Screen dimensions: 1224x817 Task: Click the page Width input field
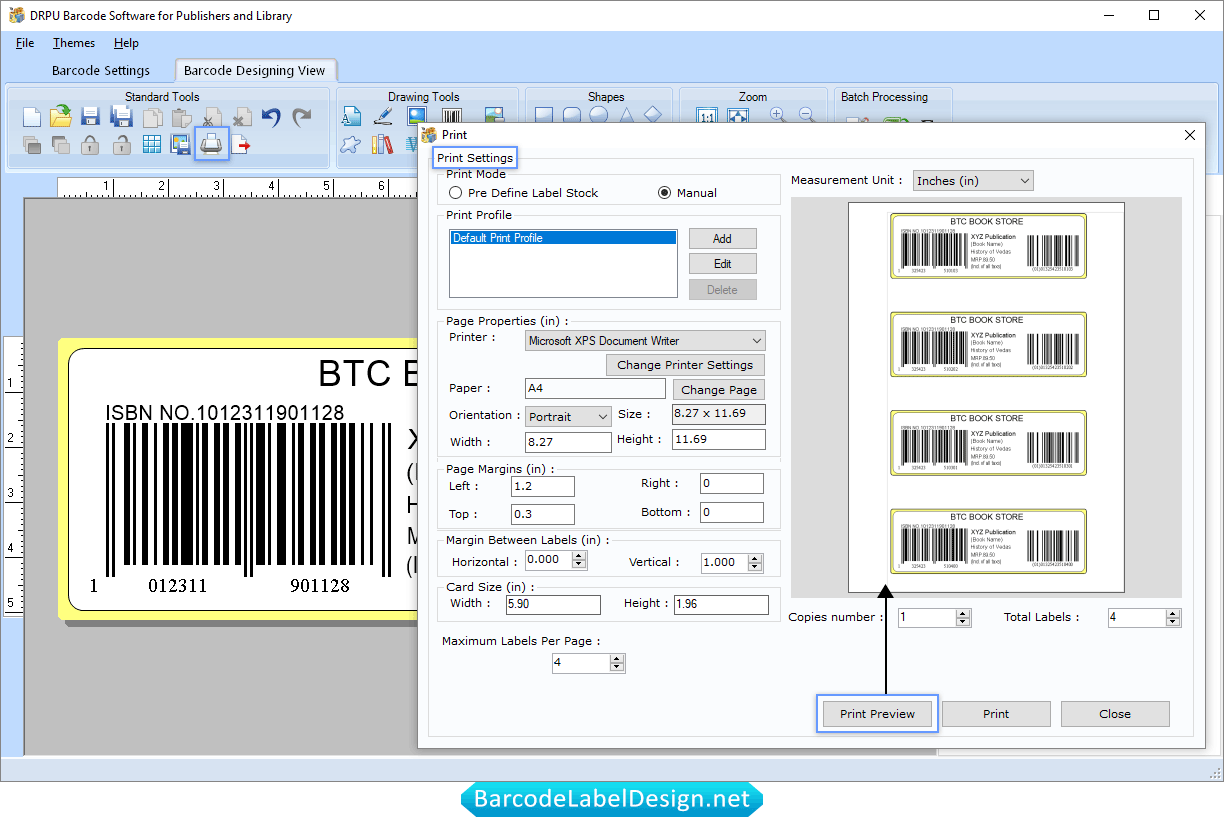[568, 442]
